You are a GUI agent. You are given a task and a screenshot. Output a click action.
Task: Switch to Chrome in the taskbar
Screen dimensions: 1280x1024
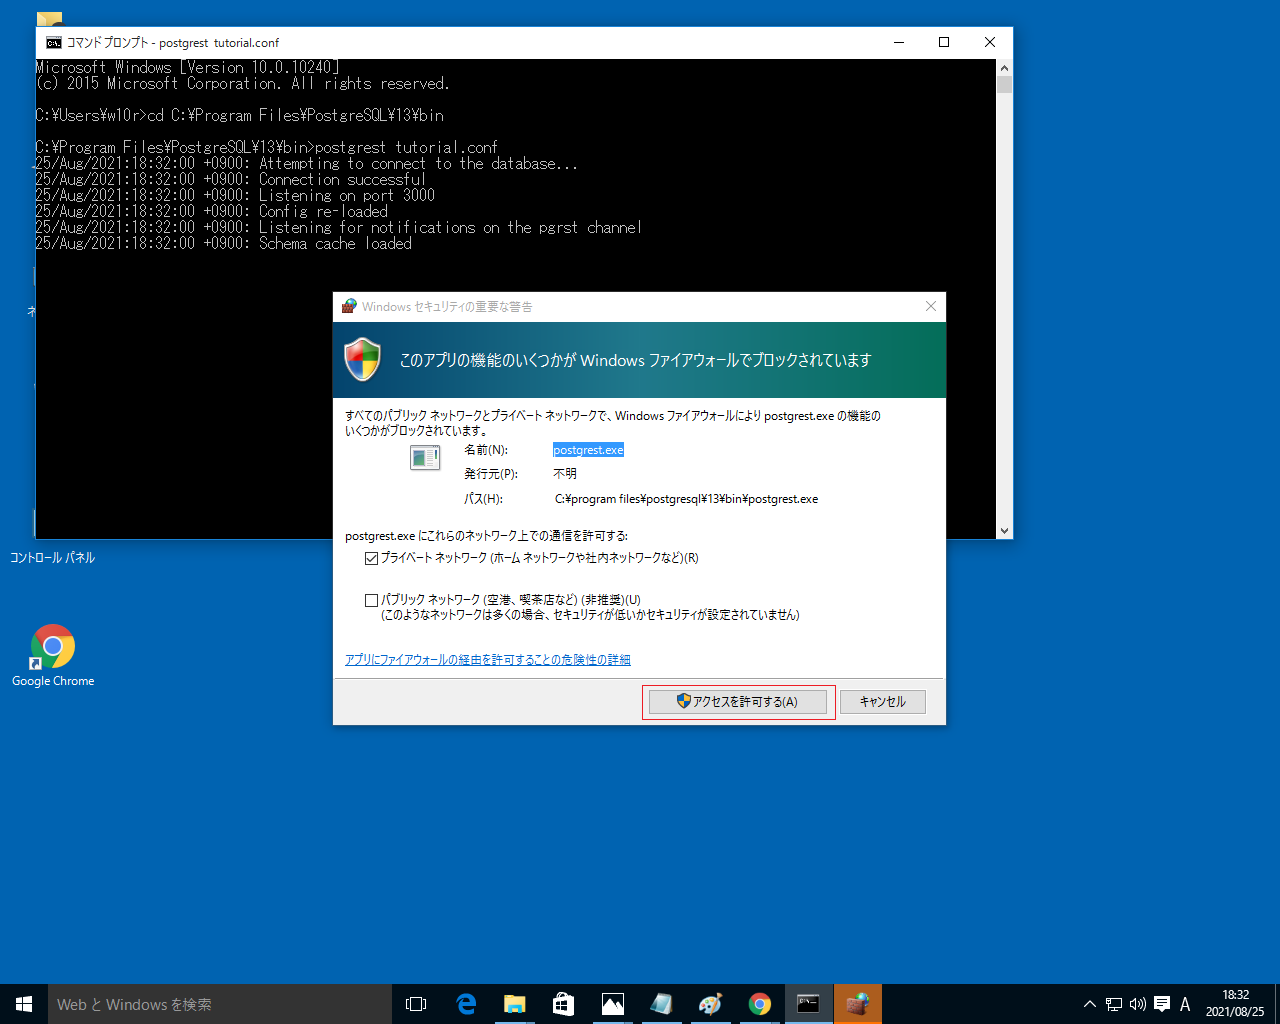coord(760,1004)
